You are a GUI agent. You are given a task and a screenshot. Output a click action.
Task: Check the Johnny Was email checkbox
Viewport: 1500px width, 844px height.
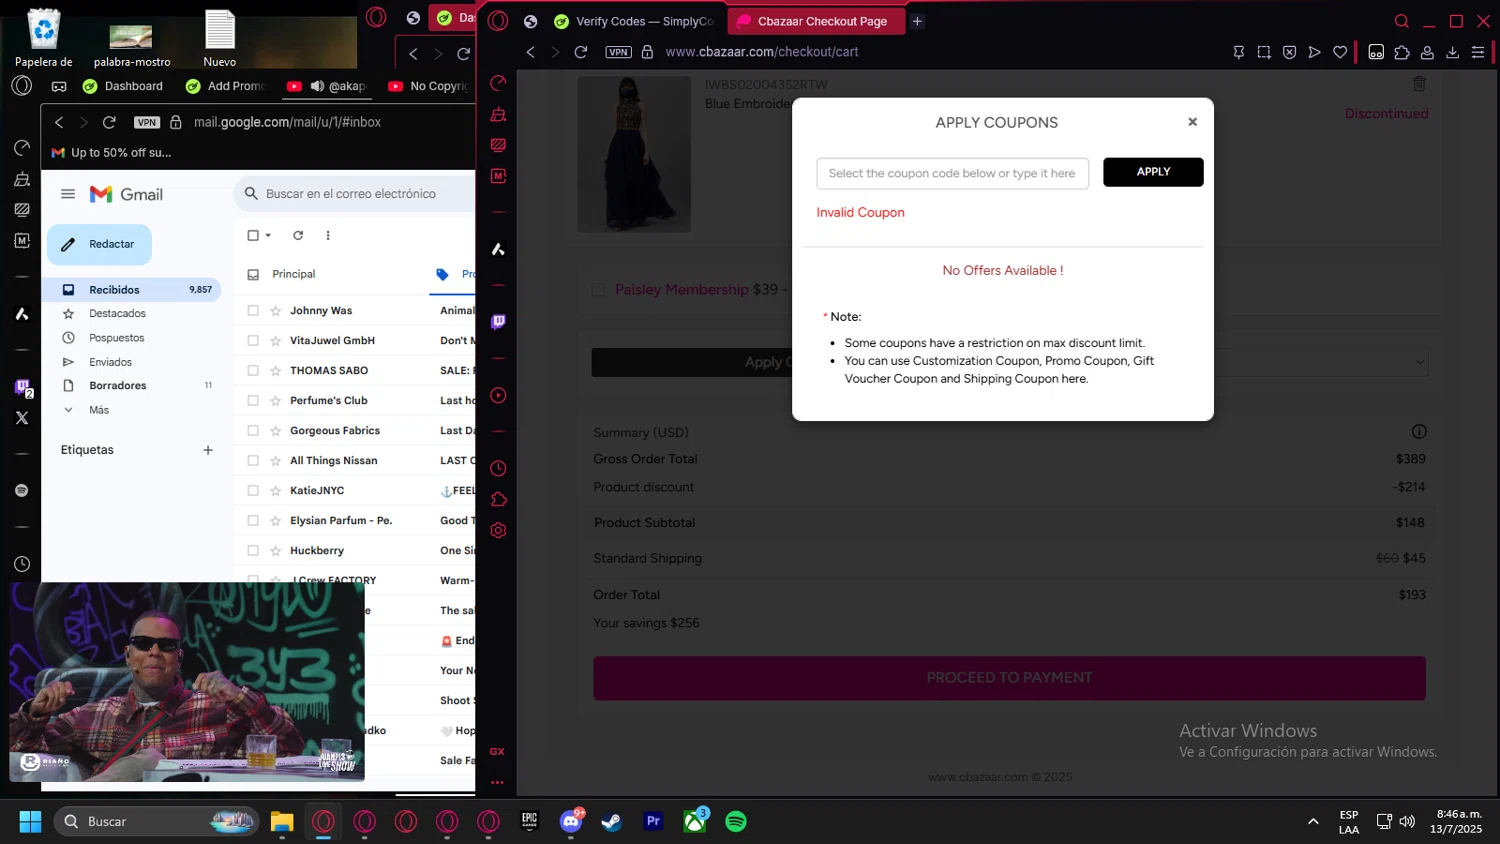253,311
